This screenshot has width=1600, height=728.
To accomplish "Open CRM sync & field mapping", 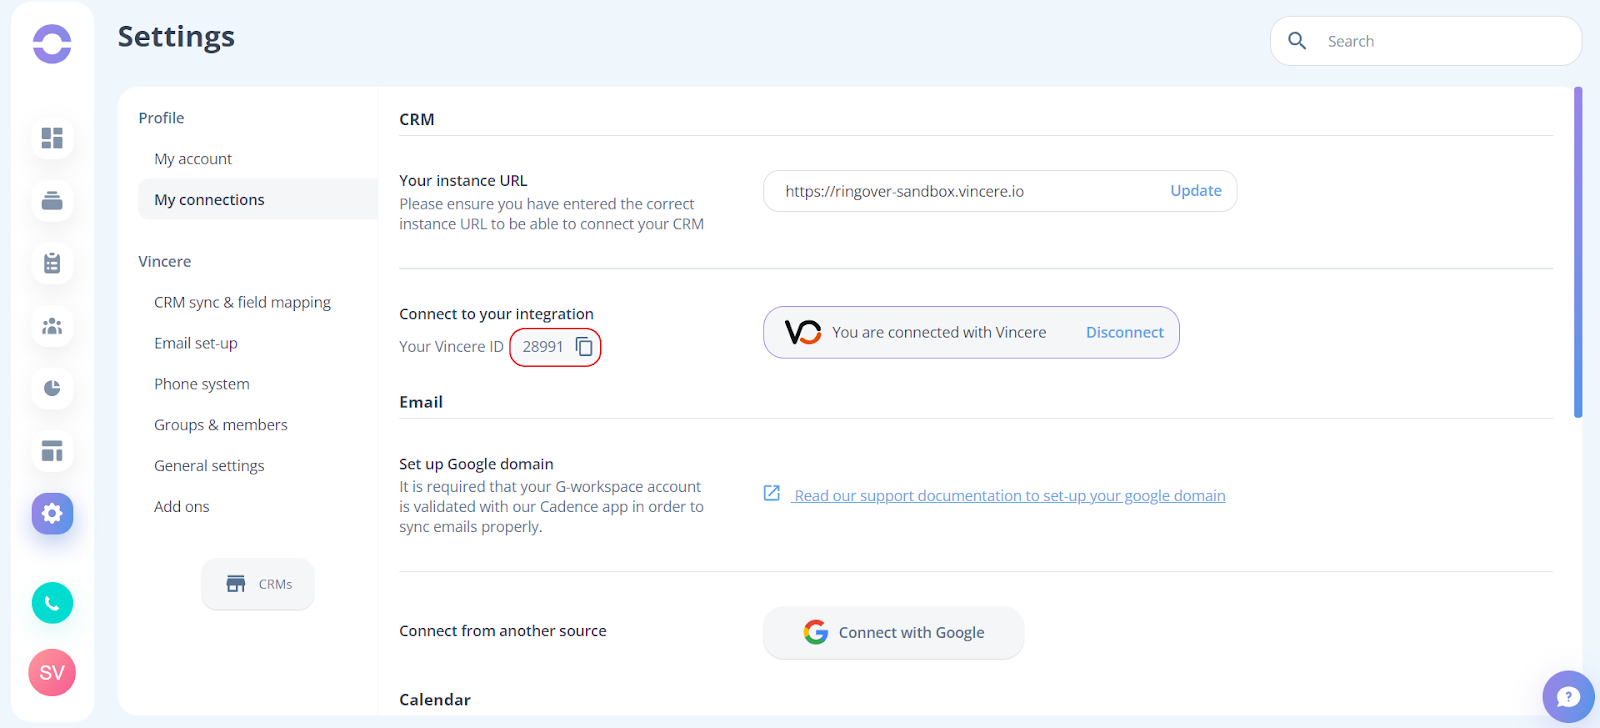I will click(x=242, y=302).
